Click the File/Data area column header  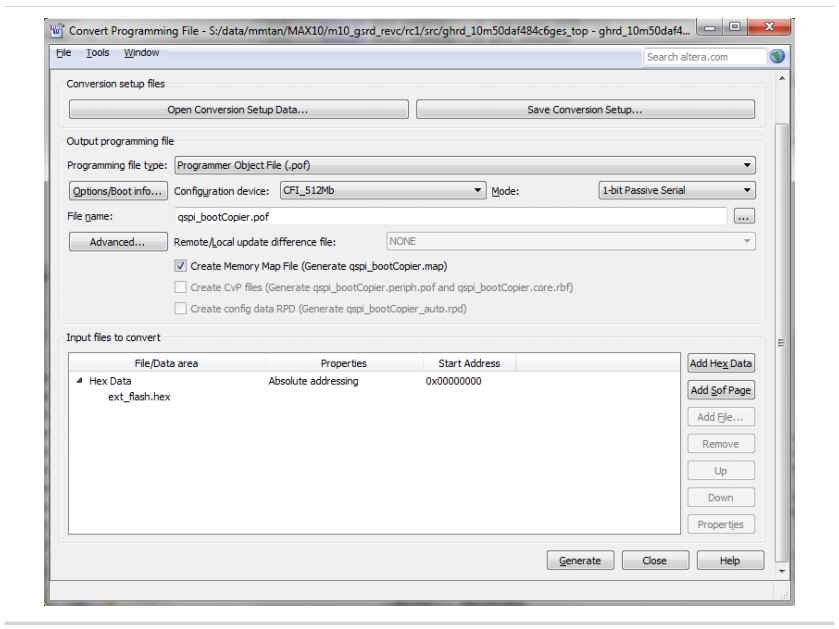[x=166, y=363]
